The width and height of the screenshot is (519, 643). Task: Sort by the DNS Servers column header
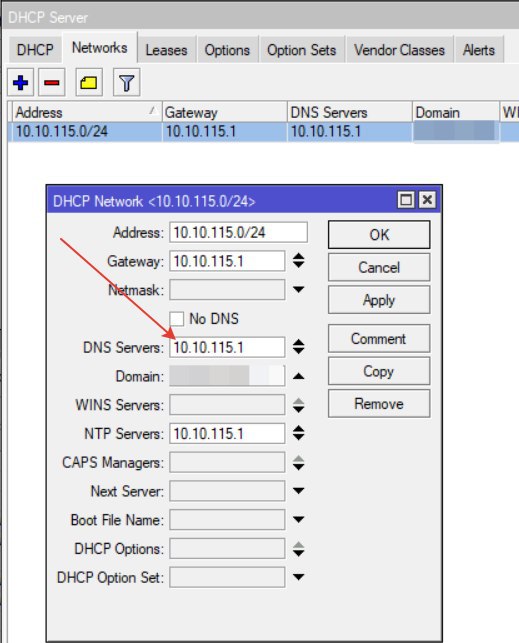click(350, 112)
